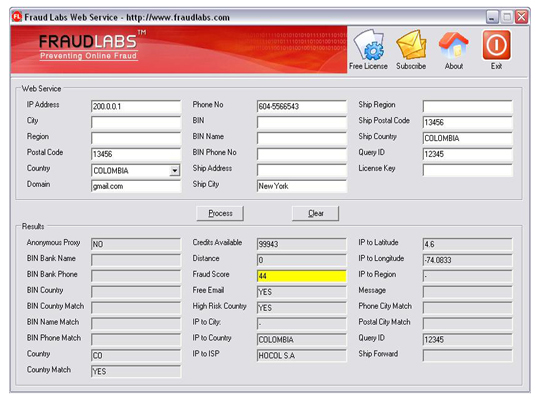Click the Ship Postal Code input field
Screen dimensions: 540x400
coord(467,122)
